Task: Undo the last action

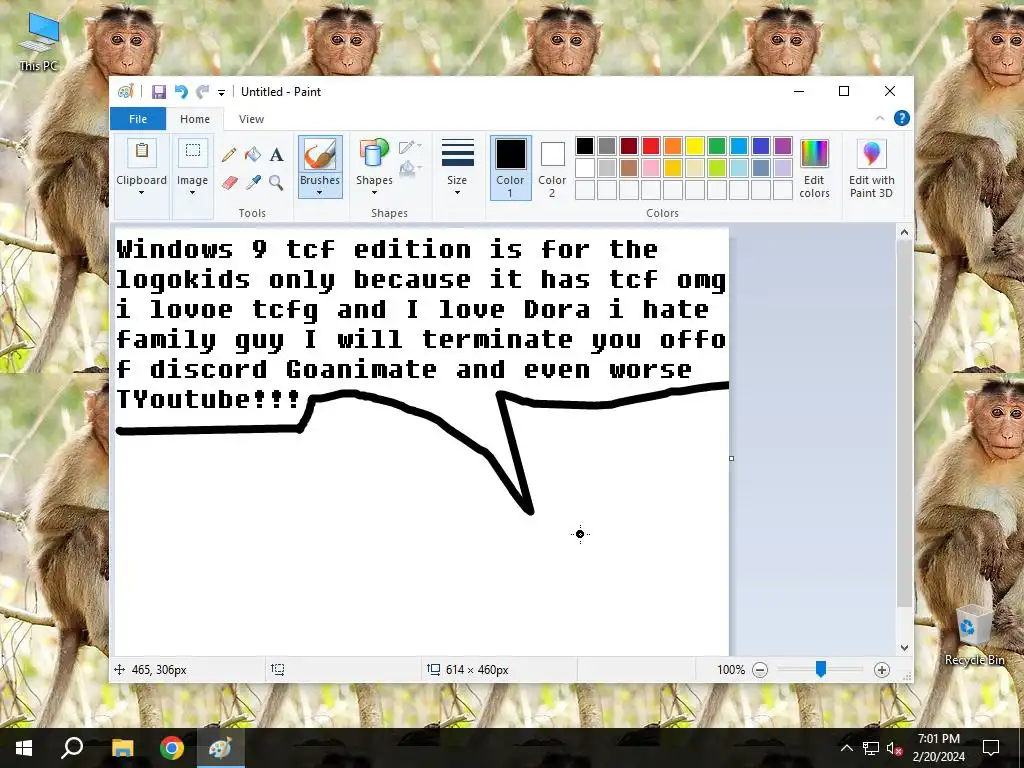Action: click(181, 92)
